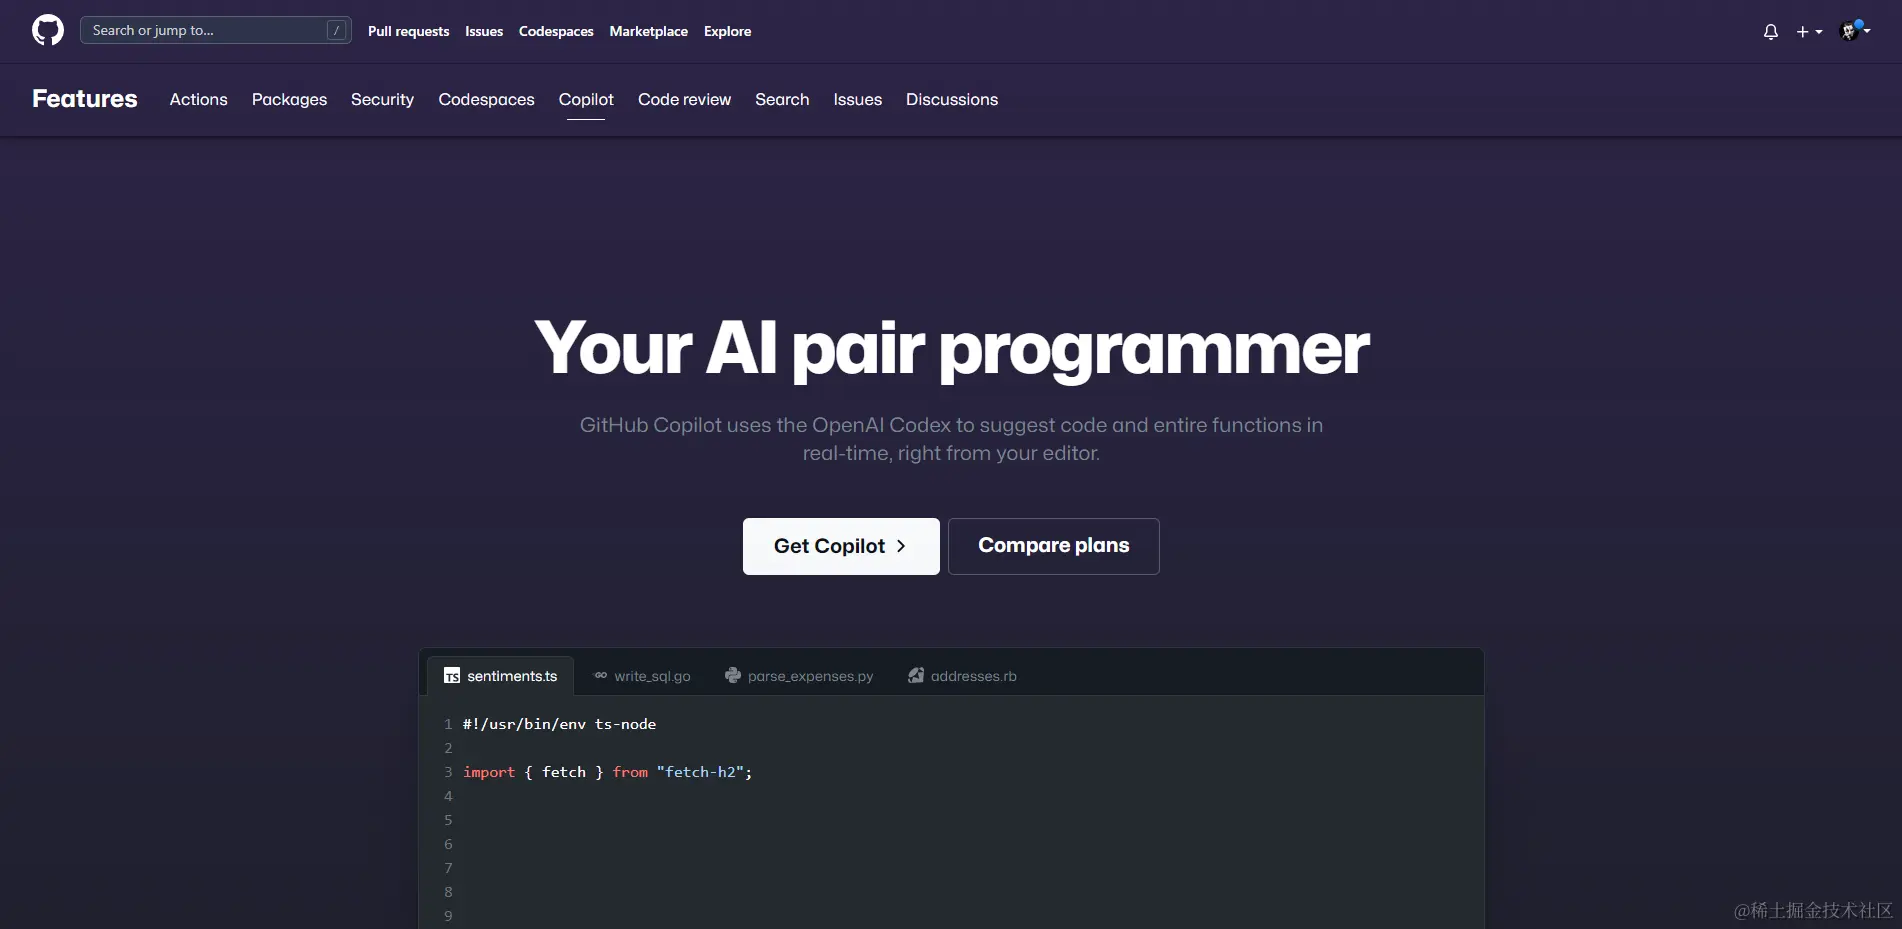Switch to the write_sql.go tab

(642, 676)
